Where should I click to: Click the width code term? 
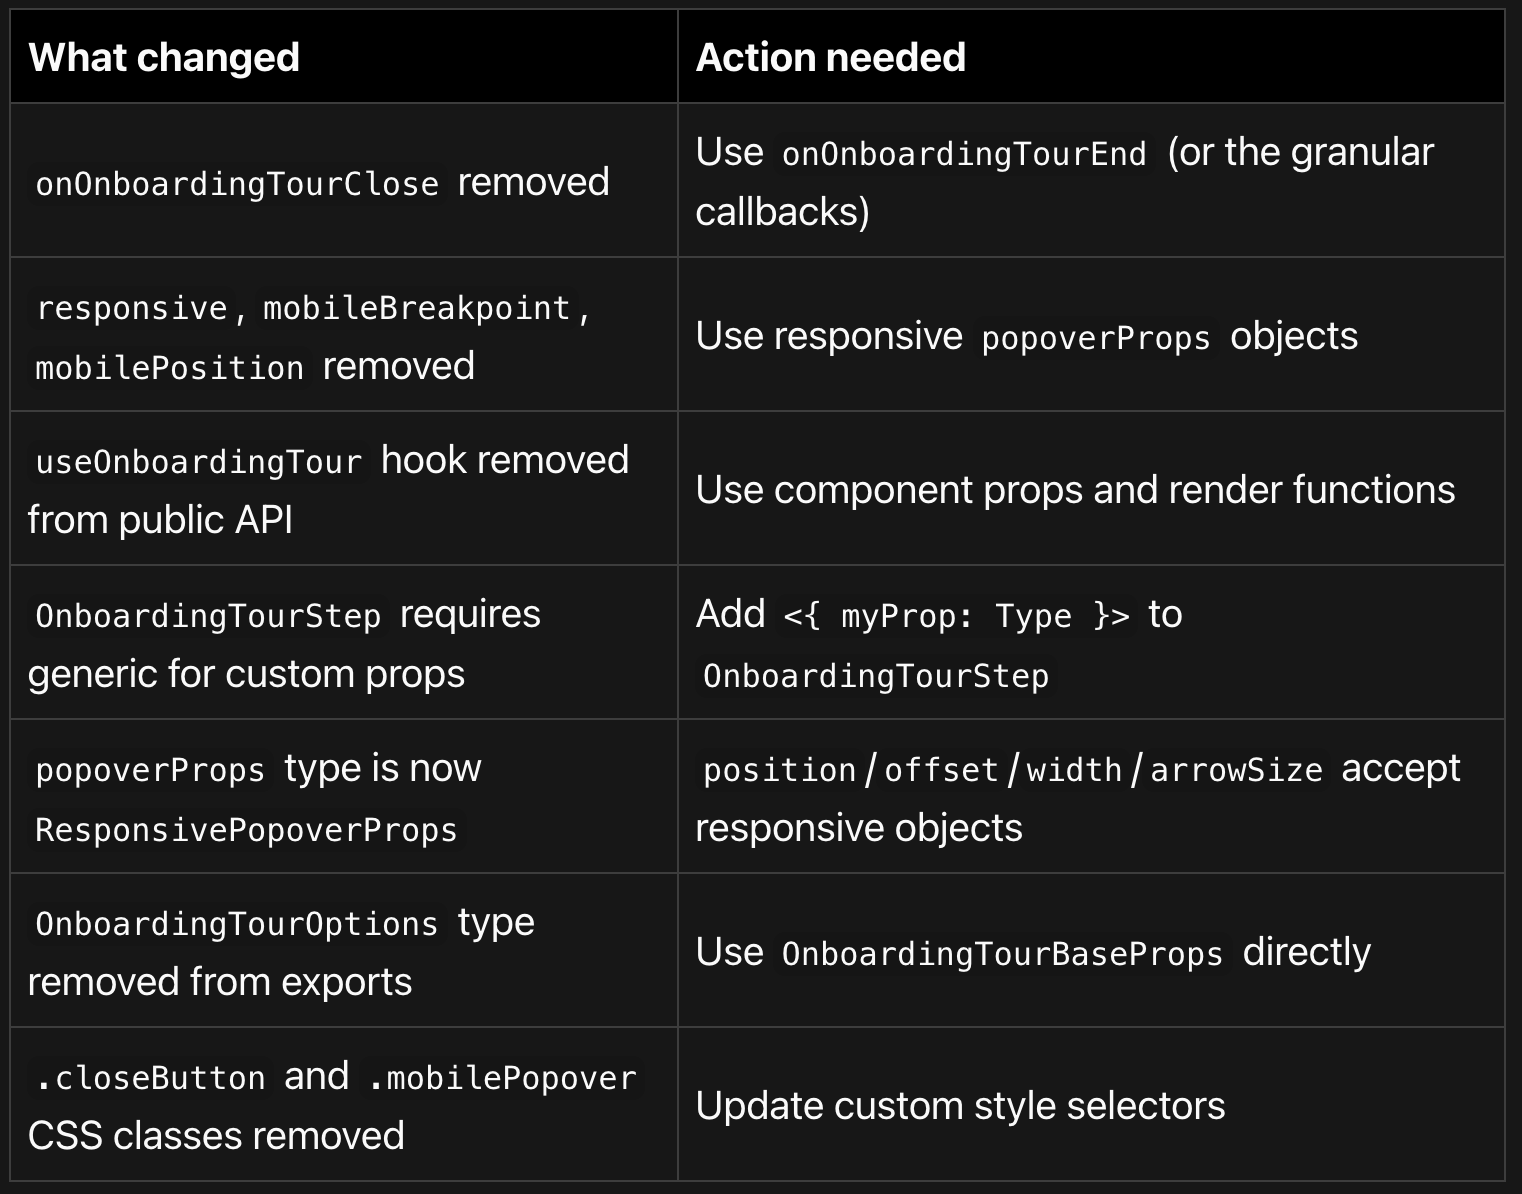[1074, 770]
